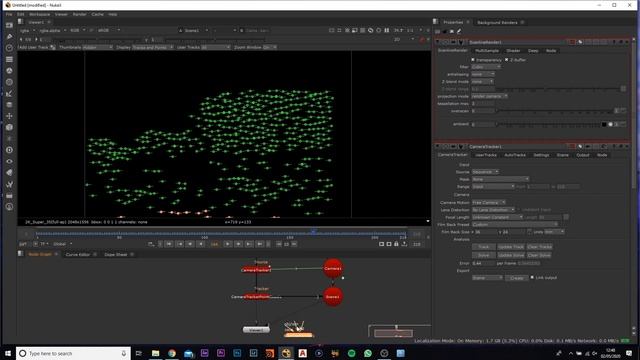Open the Draw nodes toolbar menu
This screenshot has height=360, width=640.
coord(9,37)
